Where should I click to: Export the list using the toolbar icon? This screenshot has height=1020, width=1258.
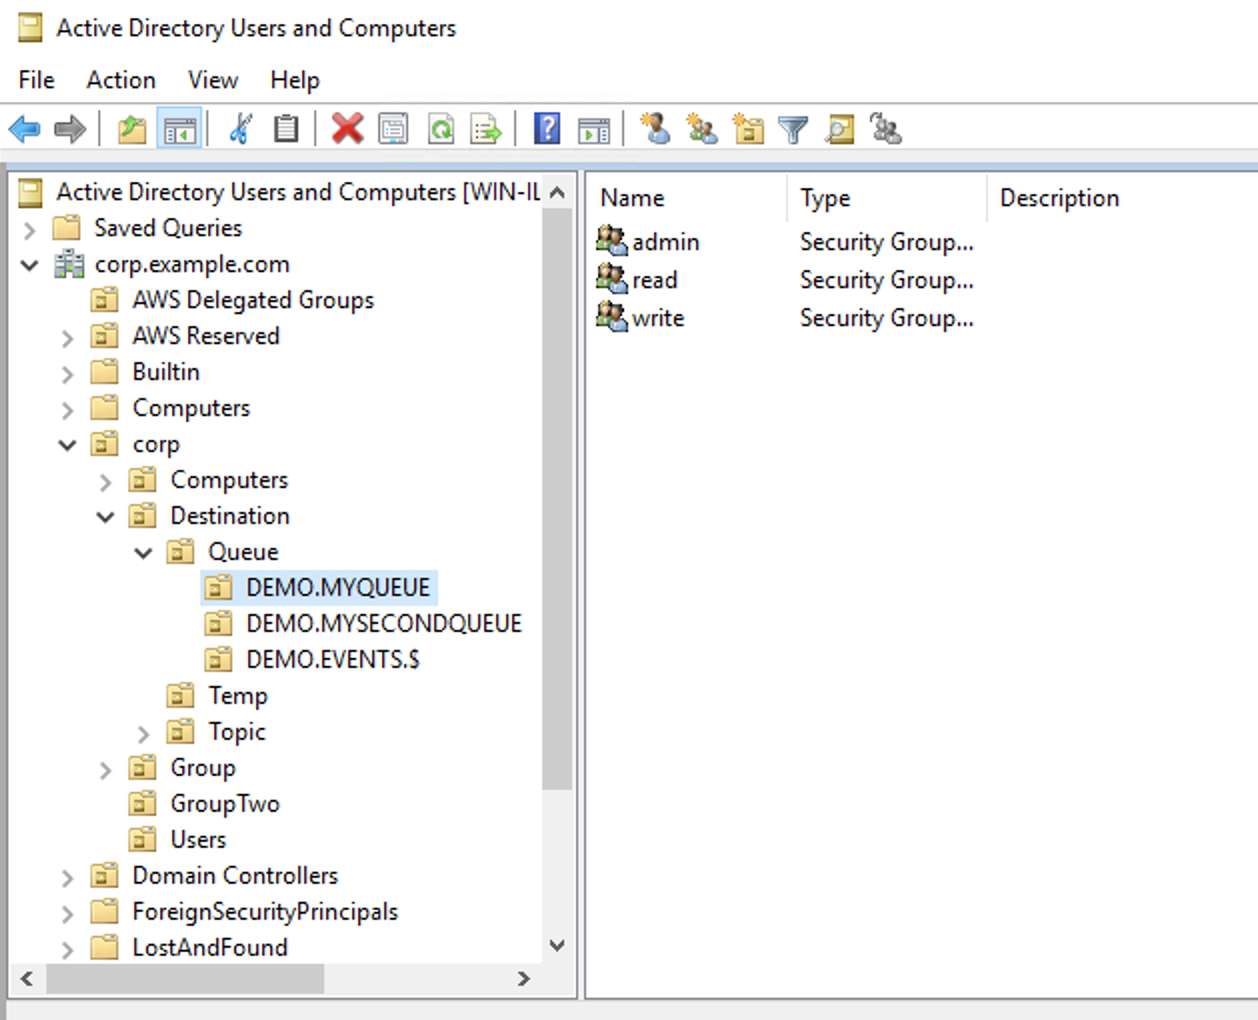tap(486, 128)
